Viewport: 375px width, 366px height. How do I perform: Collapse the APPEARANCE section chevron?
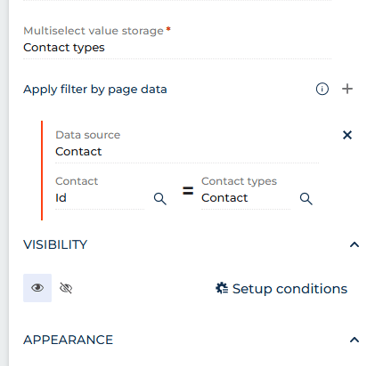pyautogui.click(x=354, y=340)
